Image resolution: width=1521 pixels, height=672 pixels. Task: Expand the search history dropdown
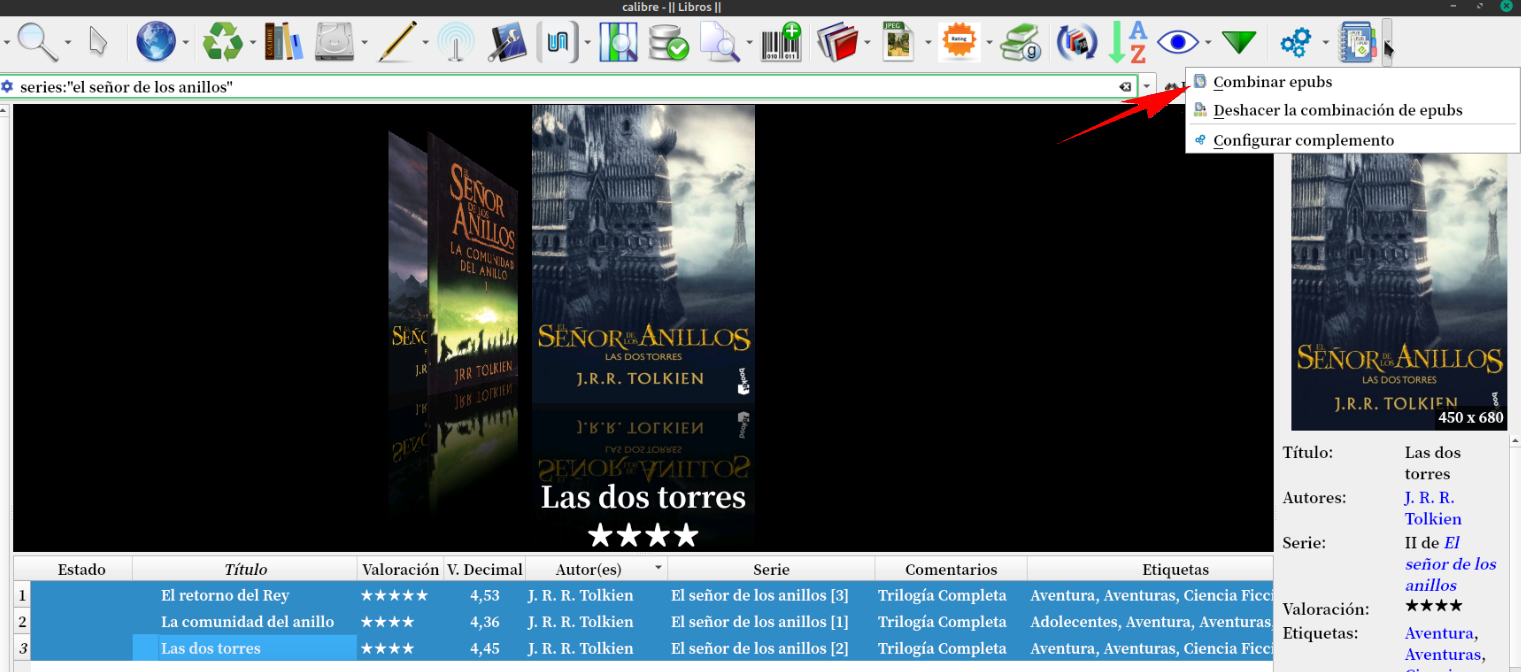1148,87
